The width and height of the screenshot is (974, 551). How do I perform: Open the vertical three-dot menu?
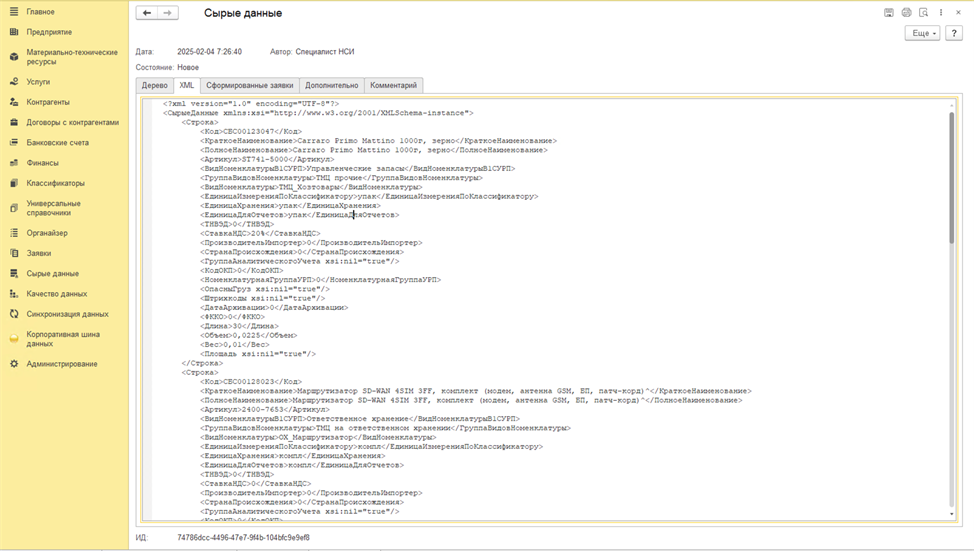click(x=941, y=13)
